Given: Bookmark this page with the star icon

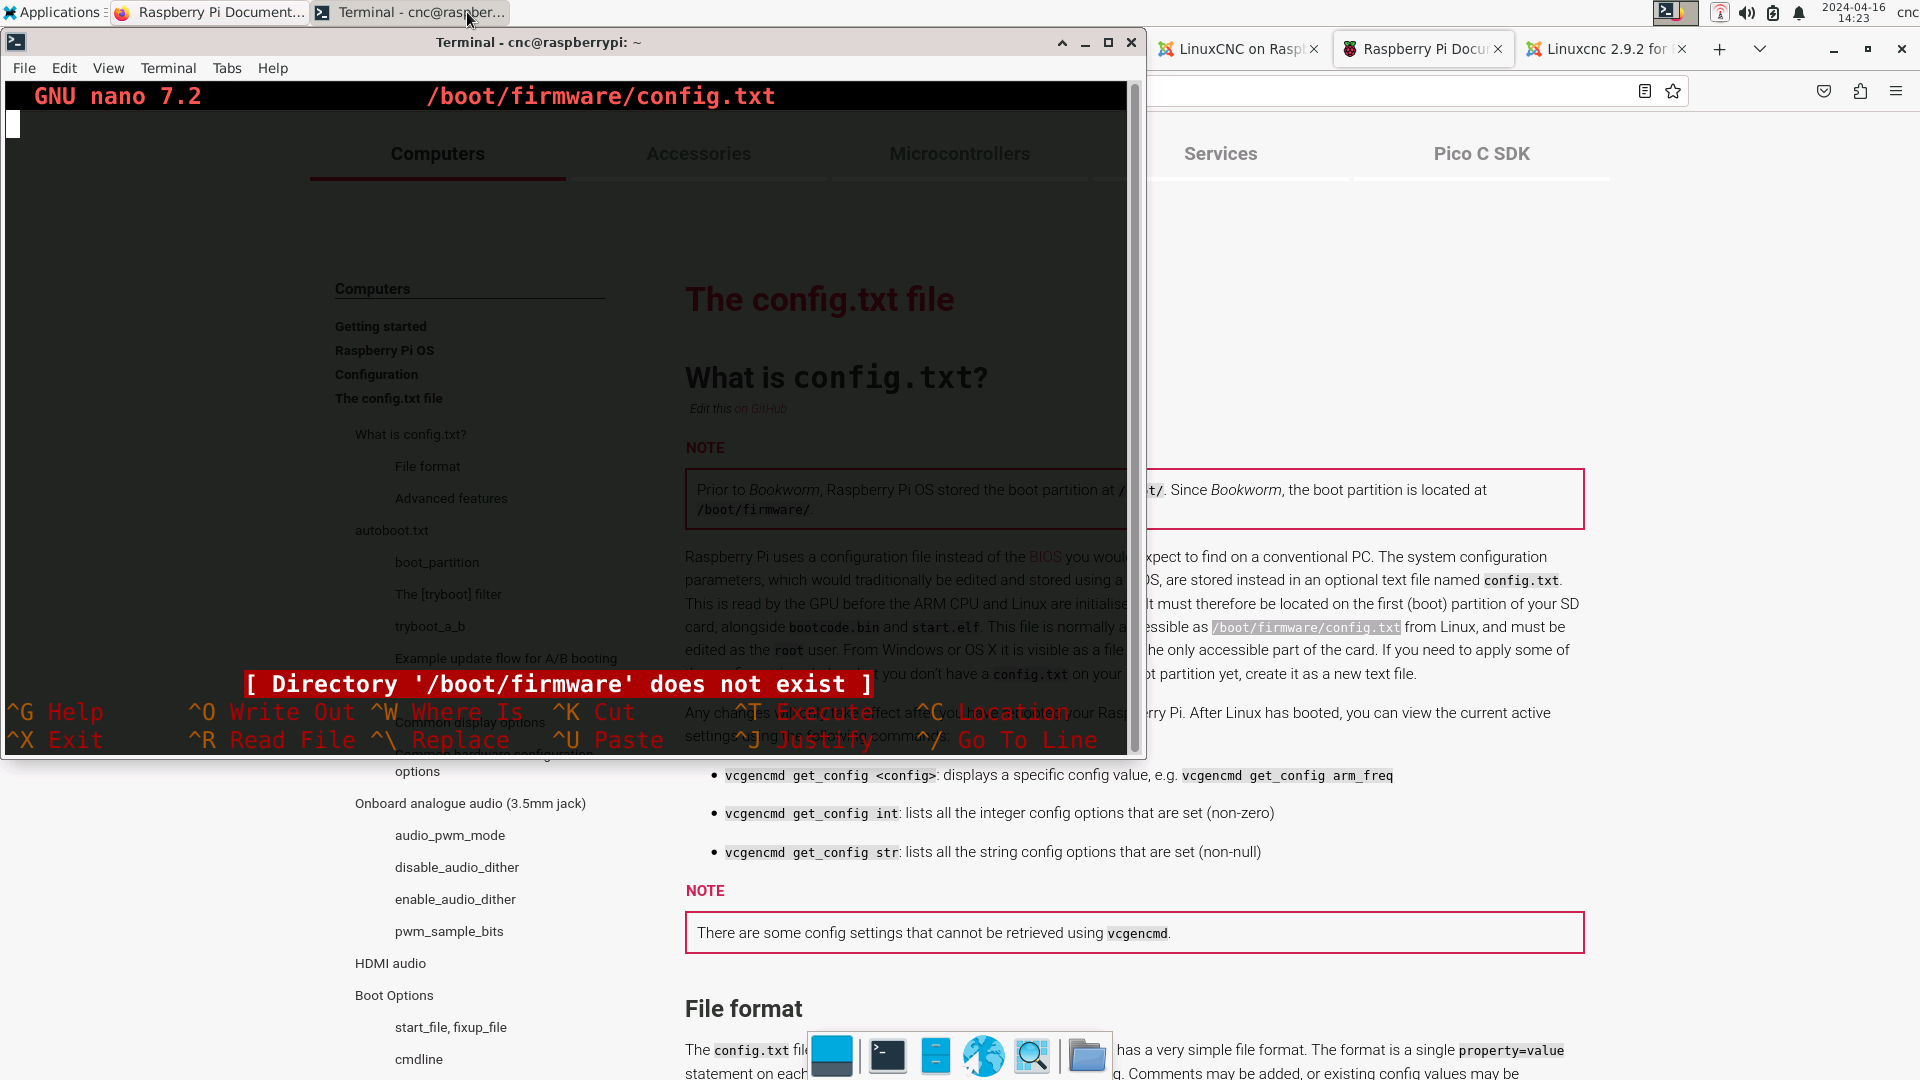Looking at the screenshot, I should click(1673, 91).
